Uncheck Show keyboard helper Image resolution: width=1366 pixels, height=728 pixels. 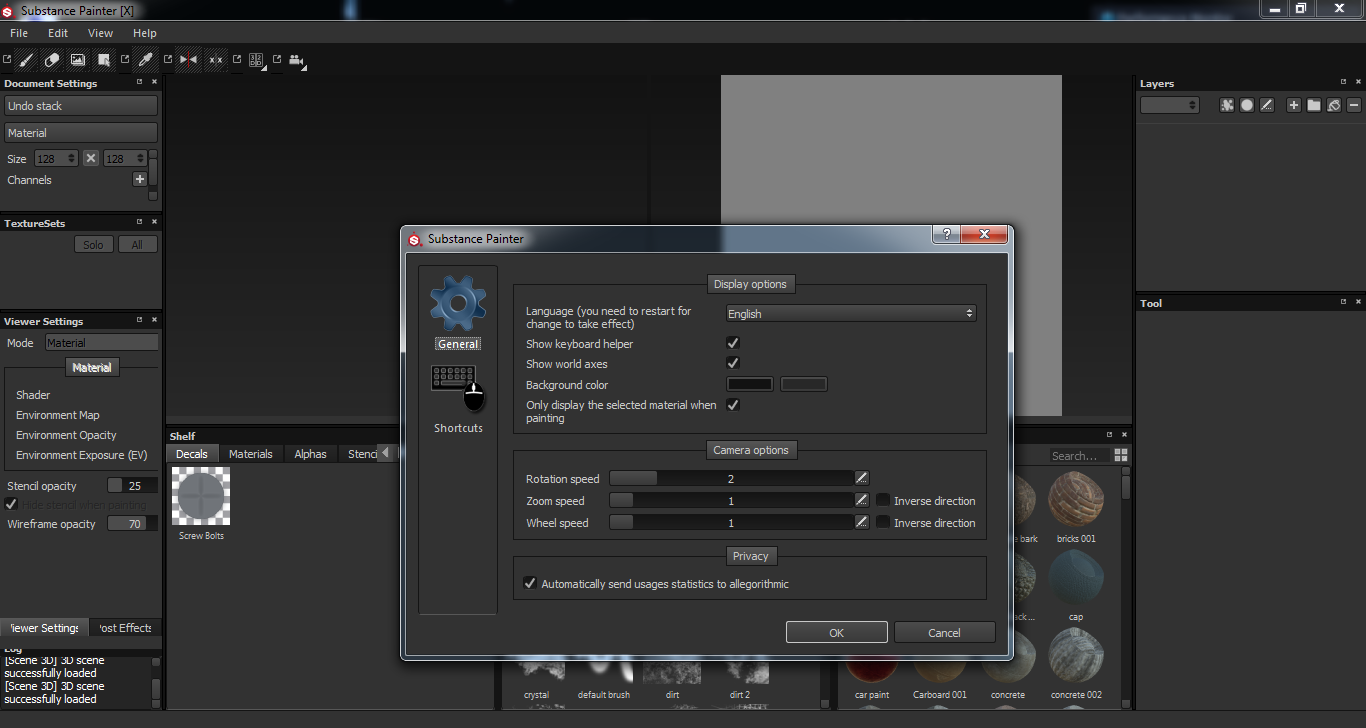click(733, 343)
